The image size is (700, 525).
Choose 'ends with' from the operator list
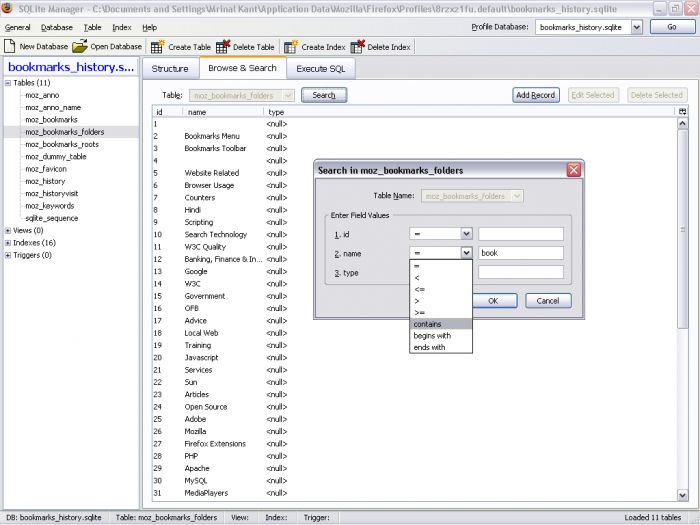(x=441, y=347)
